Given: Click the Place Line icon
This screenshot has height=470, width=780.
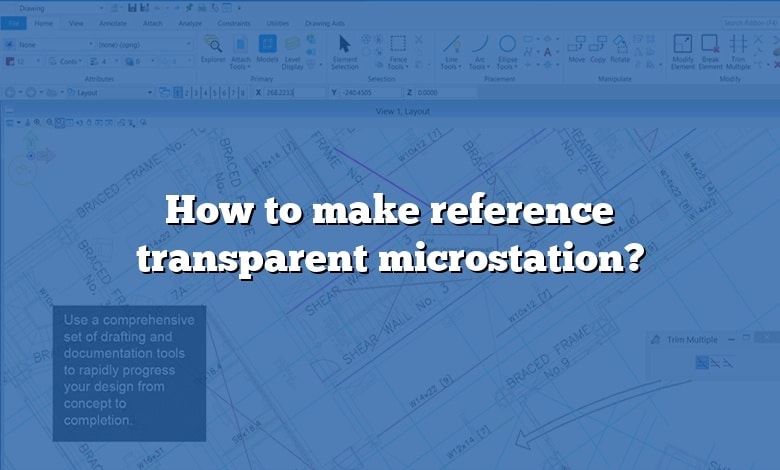Looking at the screenshot, I should pyautogui.click(x=452, y=44).
